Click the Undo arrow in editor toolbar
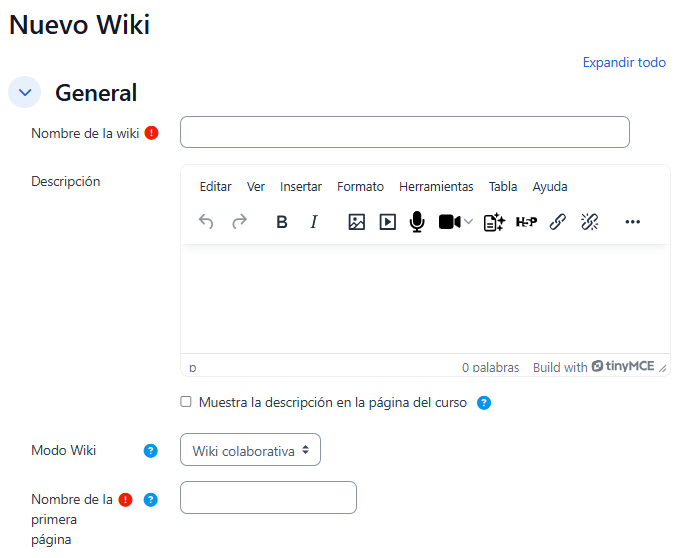Screen dimensions: 682x558 (206, 222)
